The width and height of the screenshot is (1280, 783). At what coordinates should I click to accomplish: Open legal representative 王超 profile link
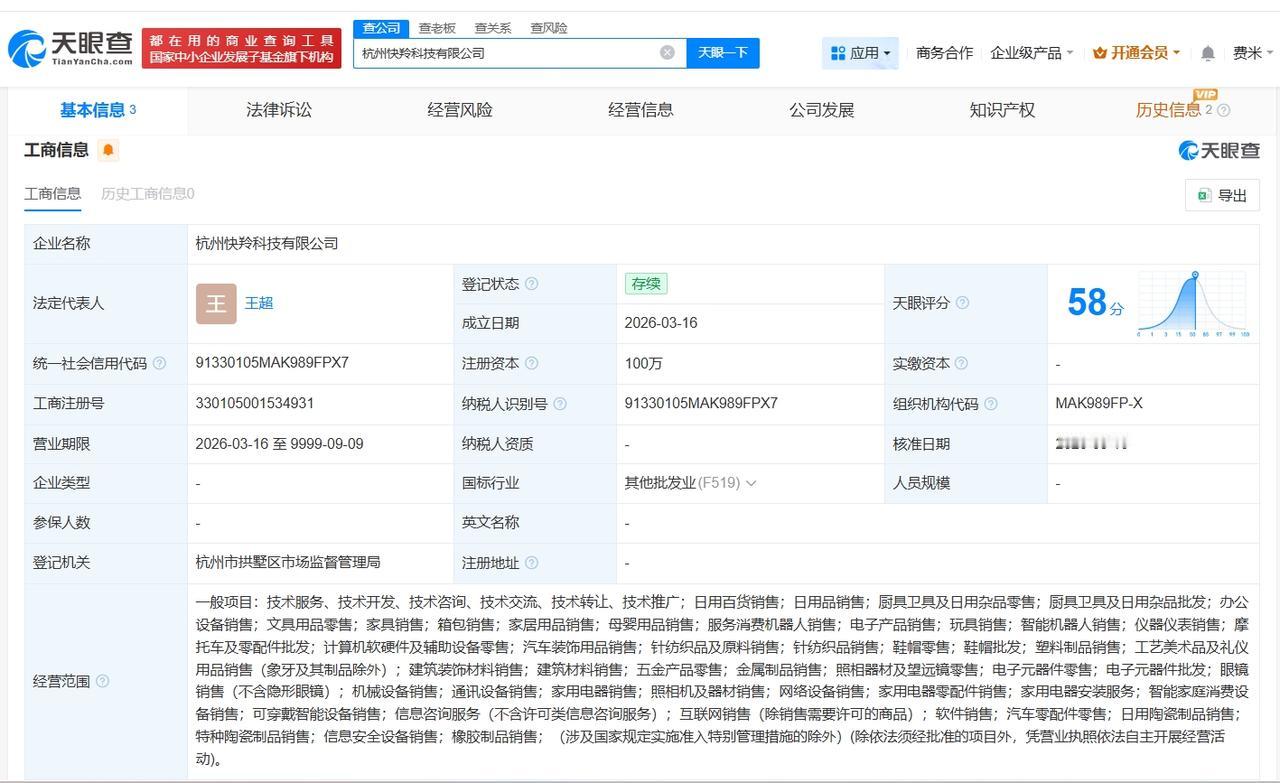258,303
